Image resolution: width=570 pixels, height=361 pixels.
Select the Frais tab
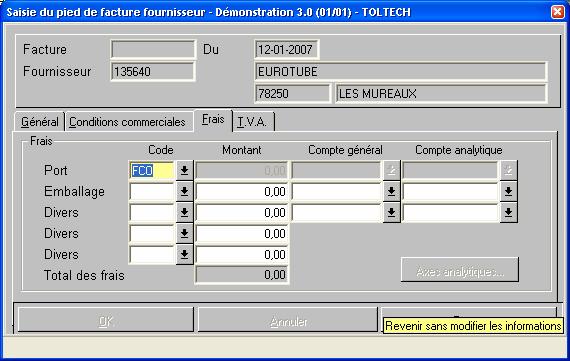coord(213,120)
